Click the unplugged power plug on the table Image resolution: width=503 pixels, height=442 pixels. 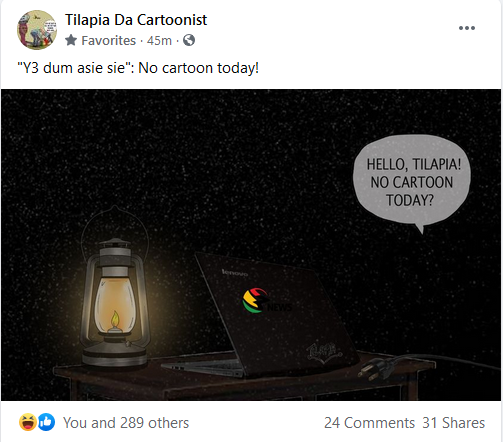click(x=377, y=369)
